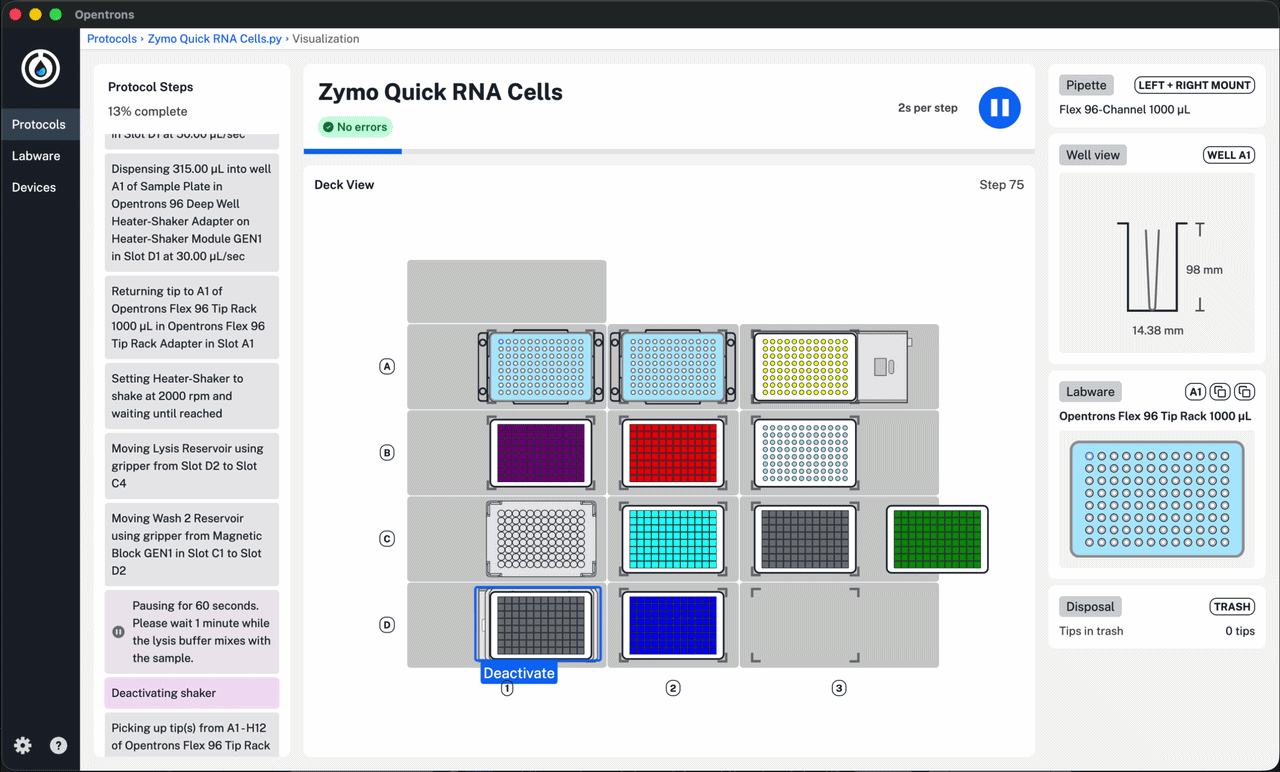Go to Protocols in the left sidebar
This screenshot has height=772, width=1280.
(x=39, y=124)
